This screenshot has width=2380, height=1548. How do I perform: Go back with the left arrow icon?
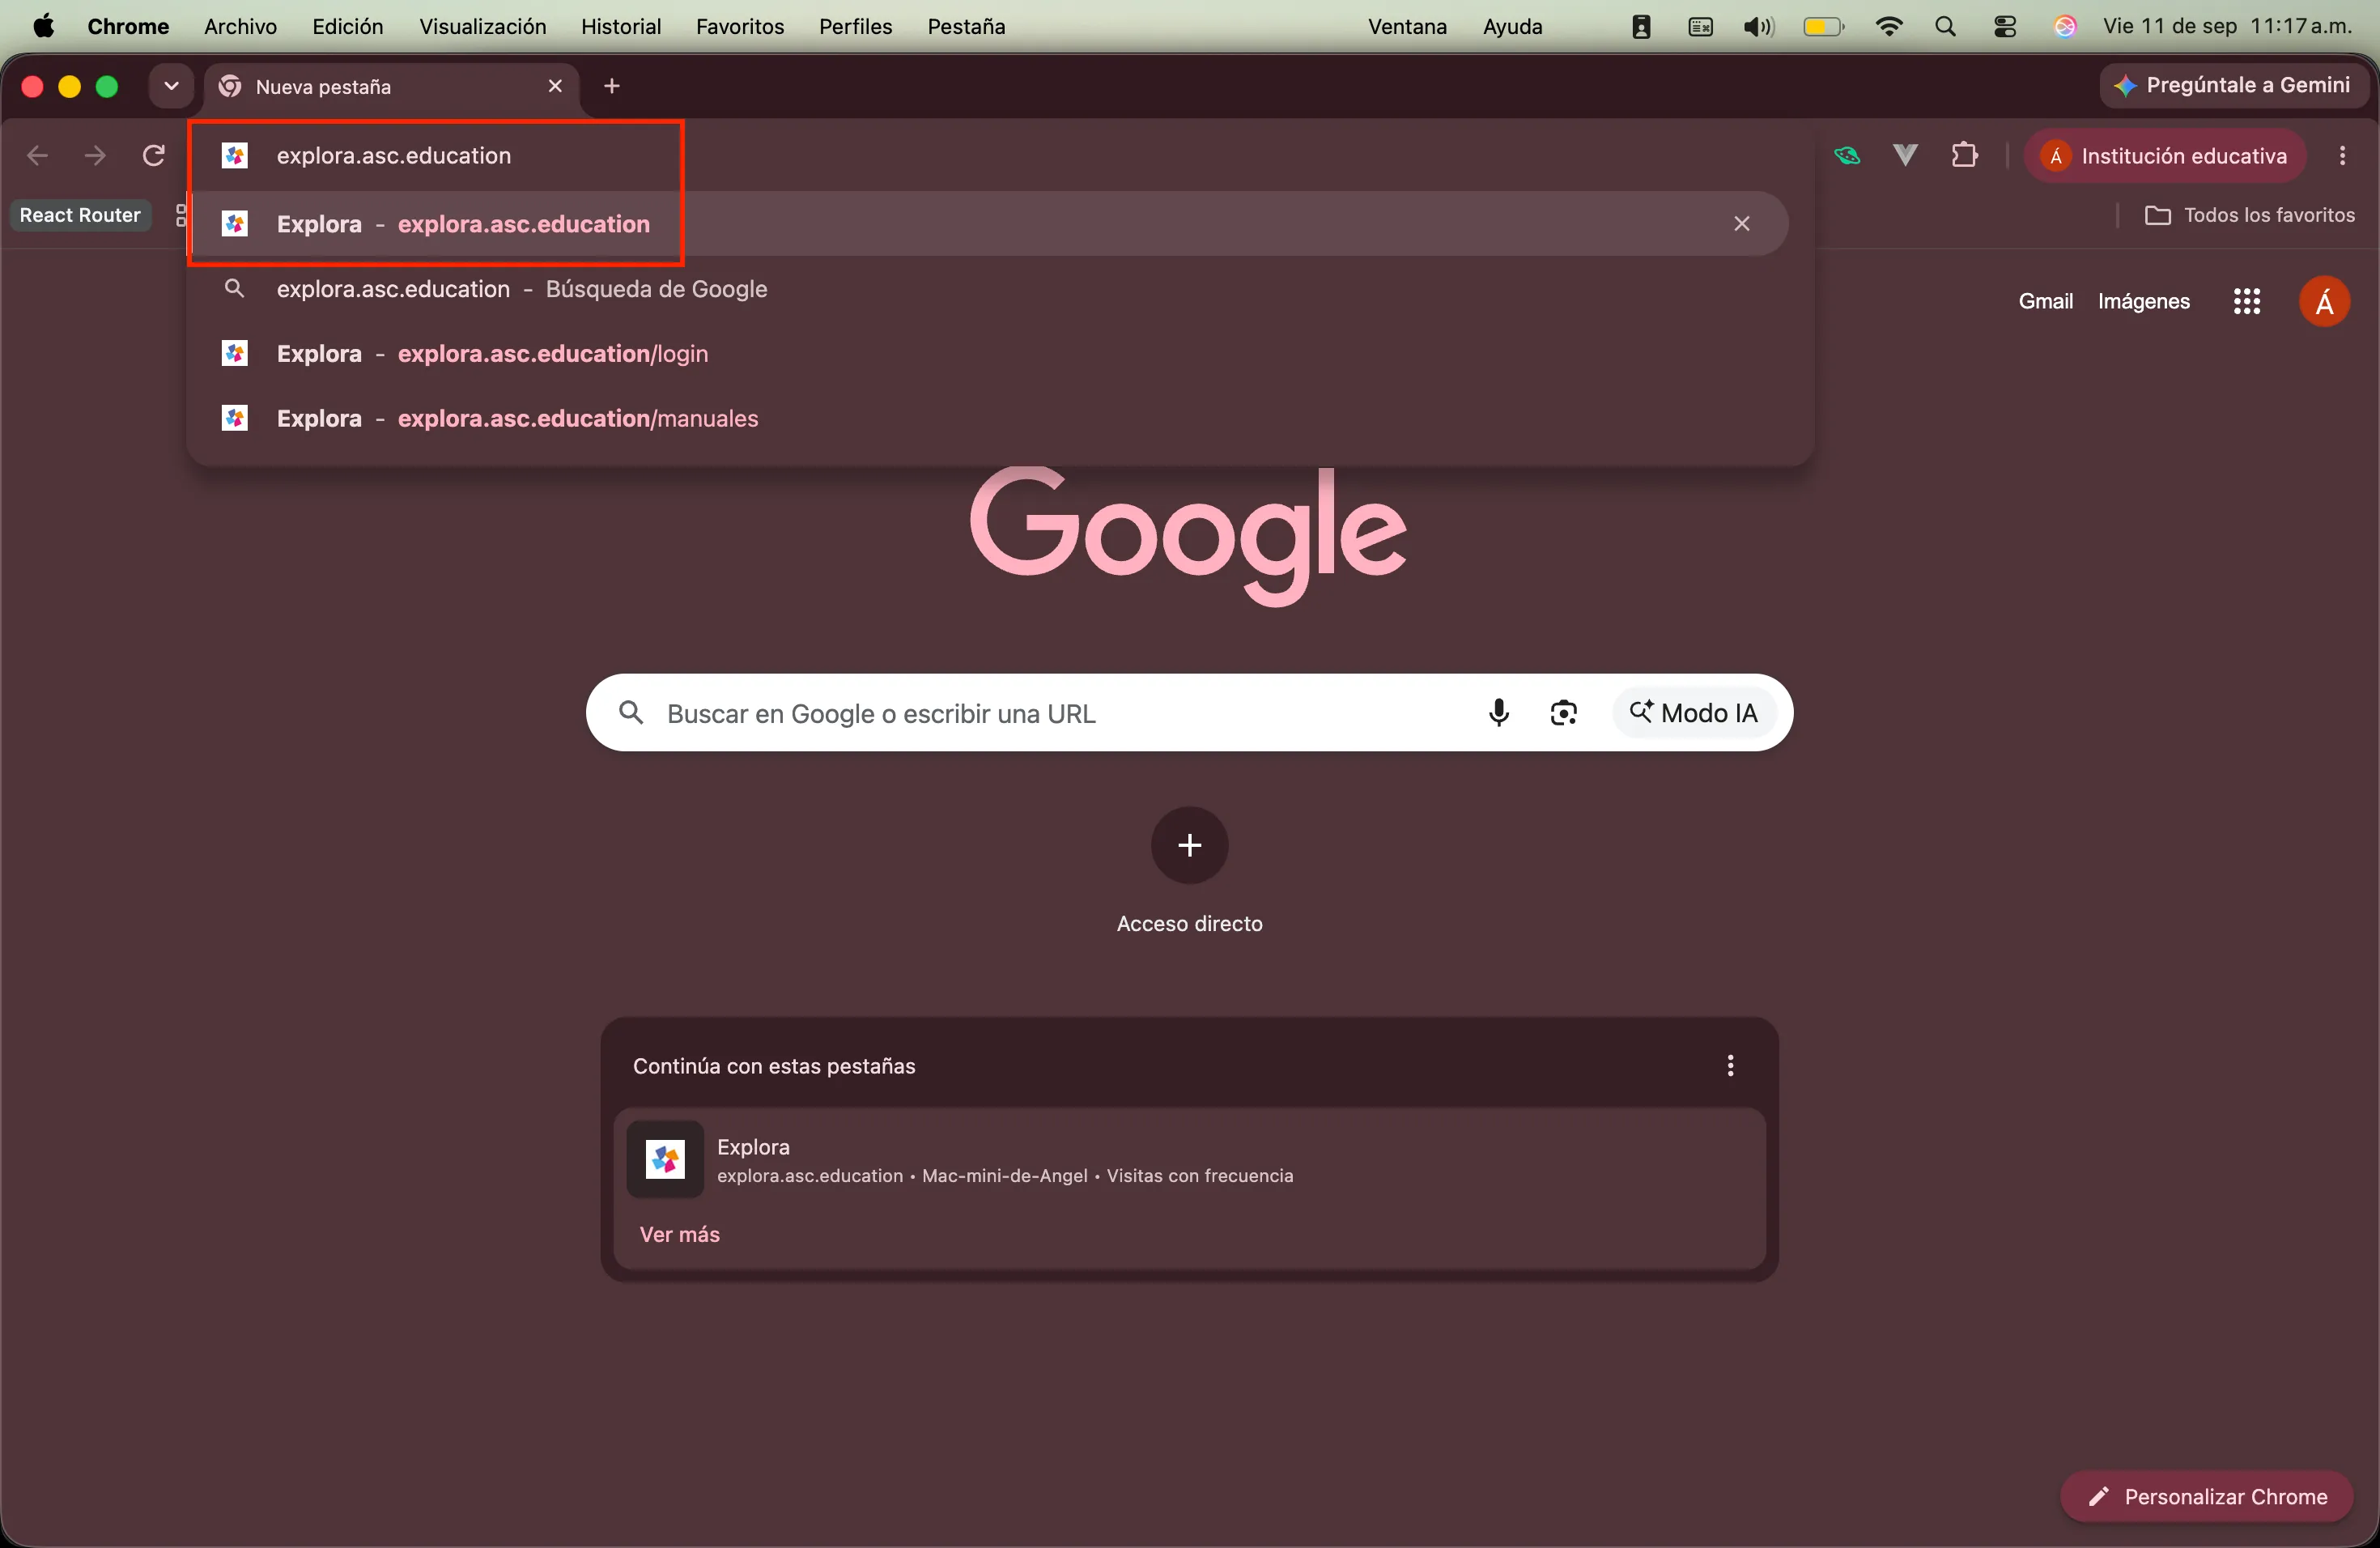click(37, 155)
